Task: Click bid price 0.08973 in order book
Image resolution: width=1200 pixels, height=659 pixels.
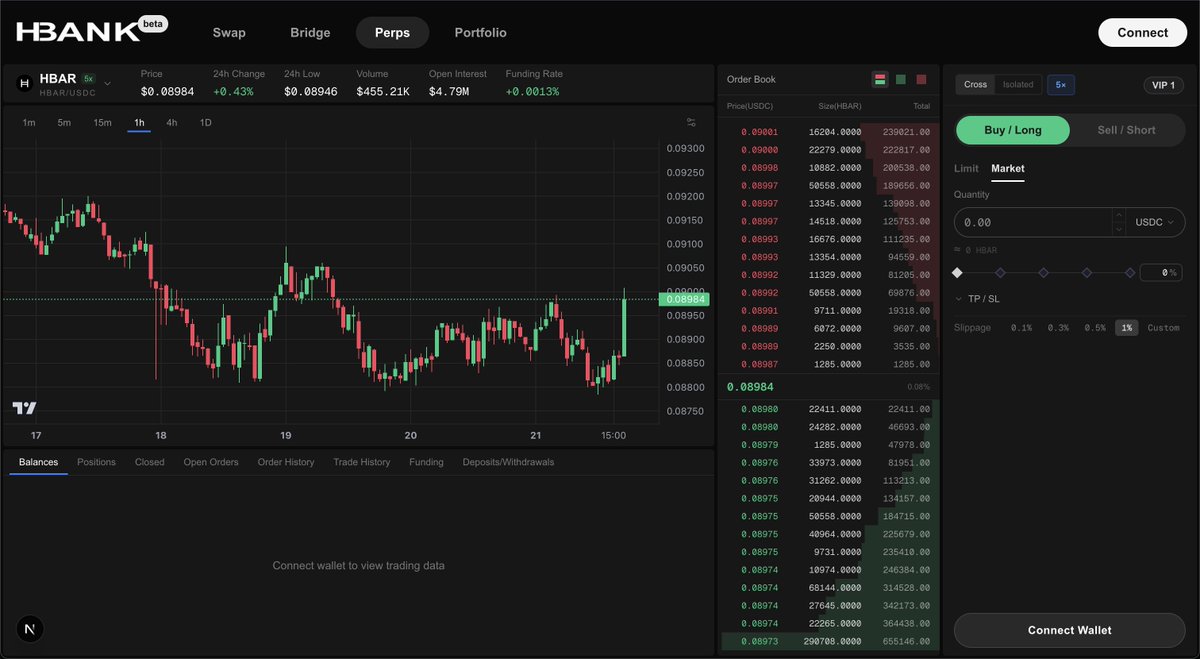Action: [x=759, y=642]
